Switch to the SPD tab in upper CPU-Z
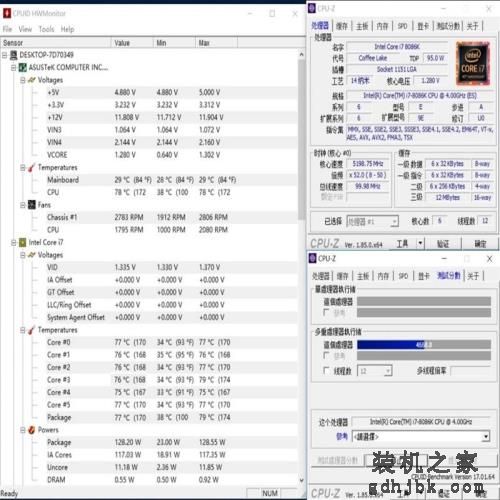The image size is (500, 500). point(403,26)
